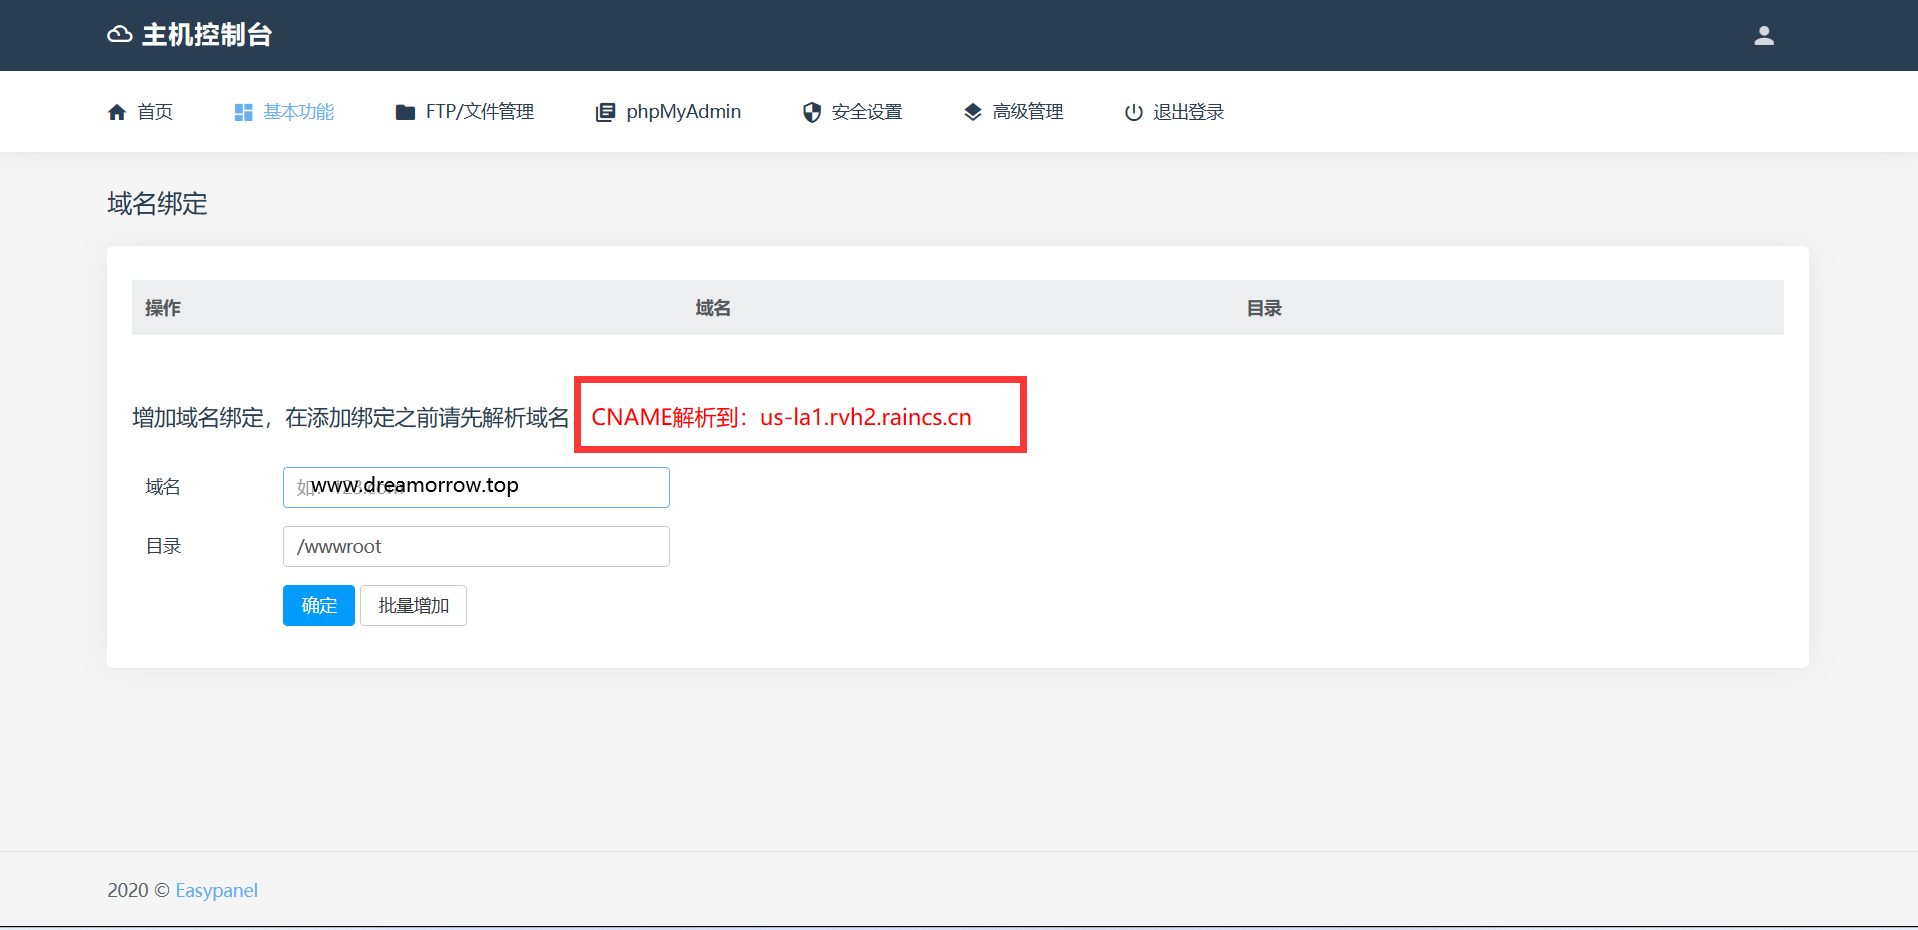Screen dimensions: 1918x930
Task: Click the layers icon beside 高级管理
Action: pyautogui.click(x=972, y=112)
